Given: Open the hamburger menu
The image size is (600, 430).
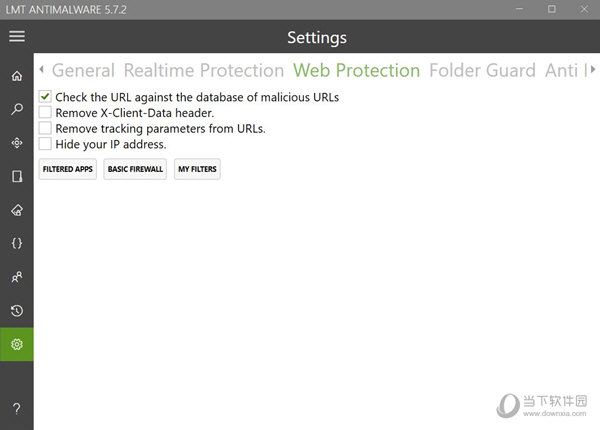Looking at the screenshot, I should (x=17, y=37).
